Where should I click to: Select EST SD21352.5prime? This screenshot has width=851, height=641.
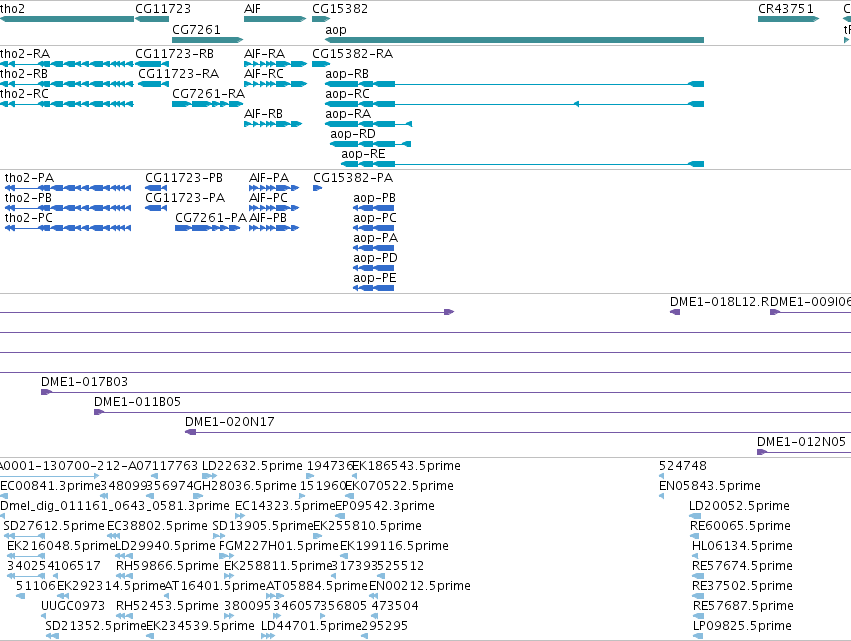pos(52,636)
